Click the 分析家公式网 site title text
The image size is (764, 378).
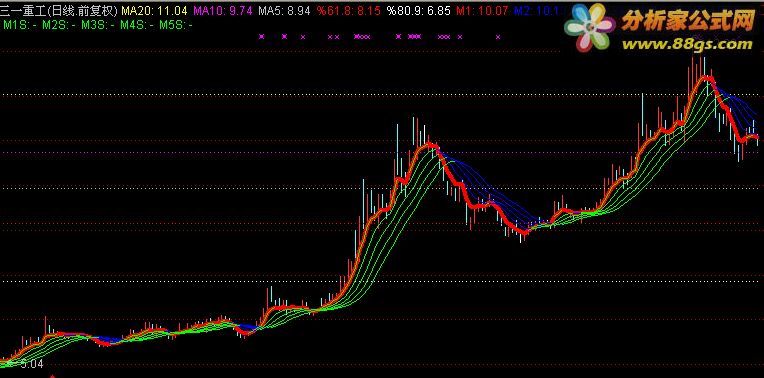point(688,21)
